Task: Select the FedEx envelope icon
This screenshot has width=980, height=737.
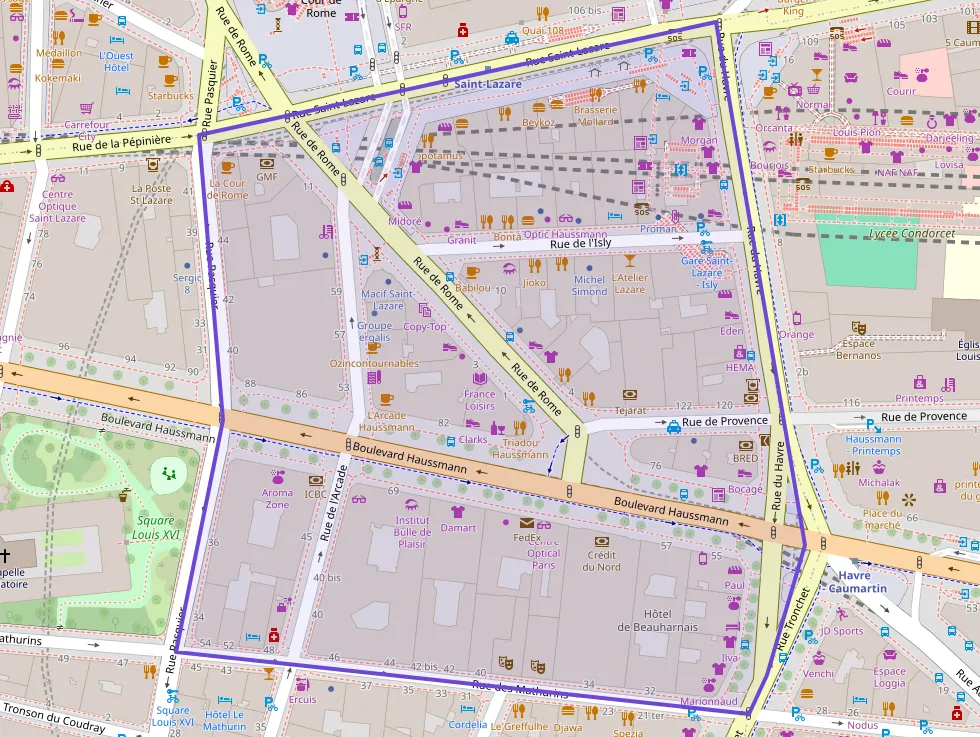Action: [527, 522]
